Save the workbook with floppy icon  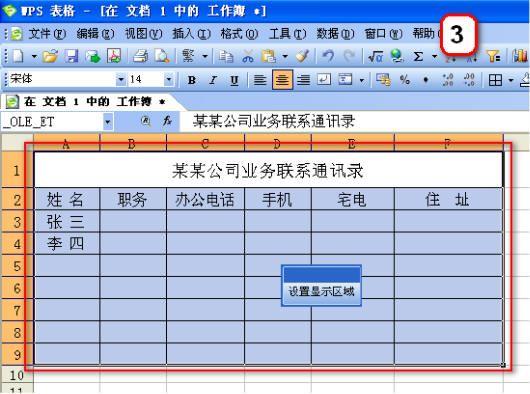point(71,56)
